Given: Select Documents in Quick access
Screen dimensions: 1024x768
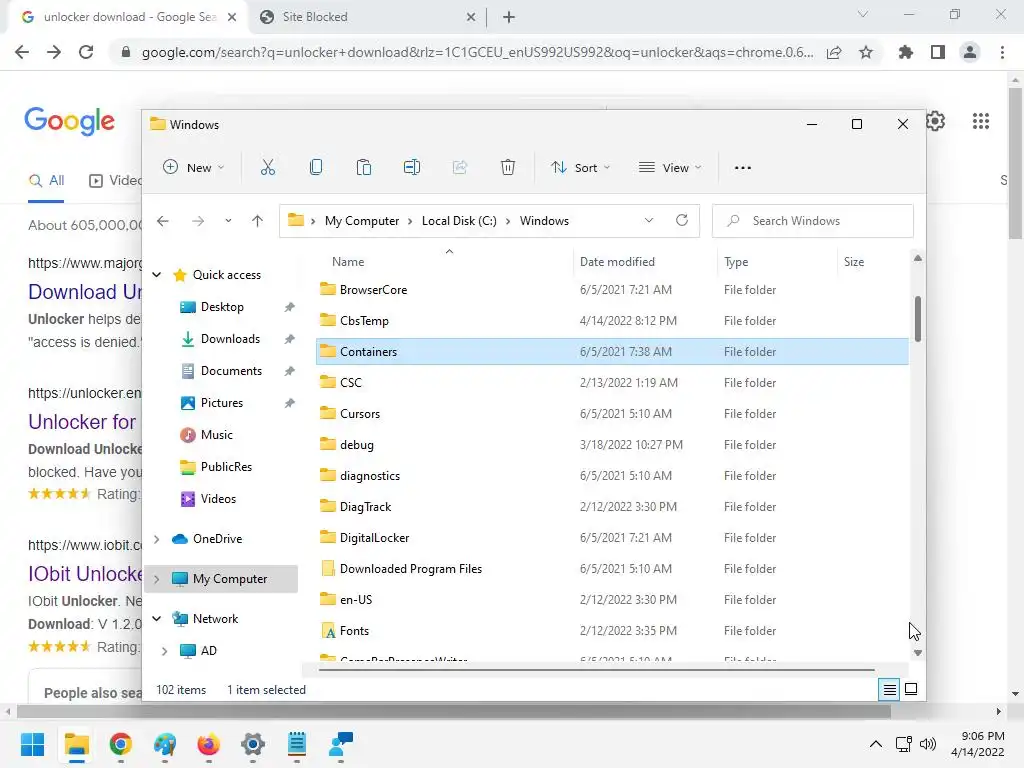Looking at the screenshot, I should tap(231, 371).
